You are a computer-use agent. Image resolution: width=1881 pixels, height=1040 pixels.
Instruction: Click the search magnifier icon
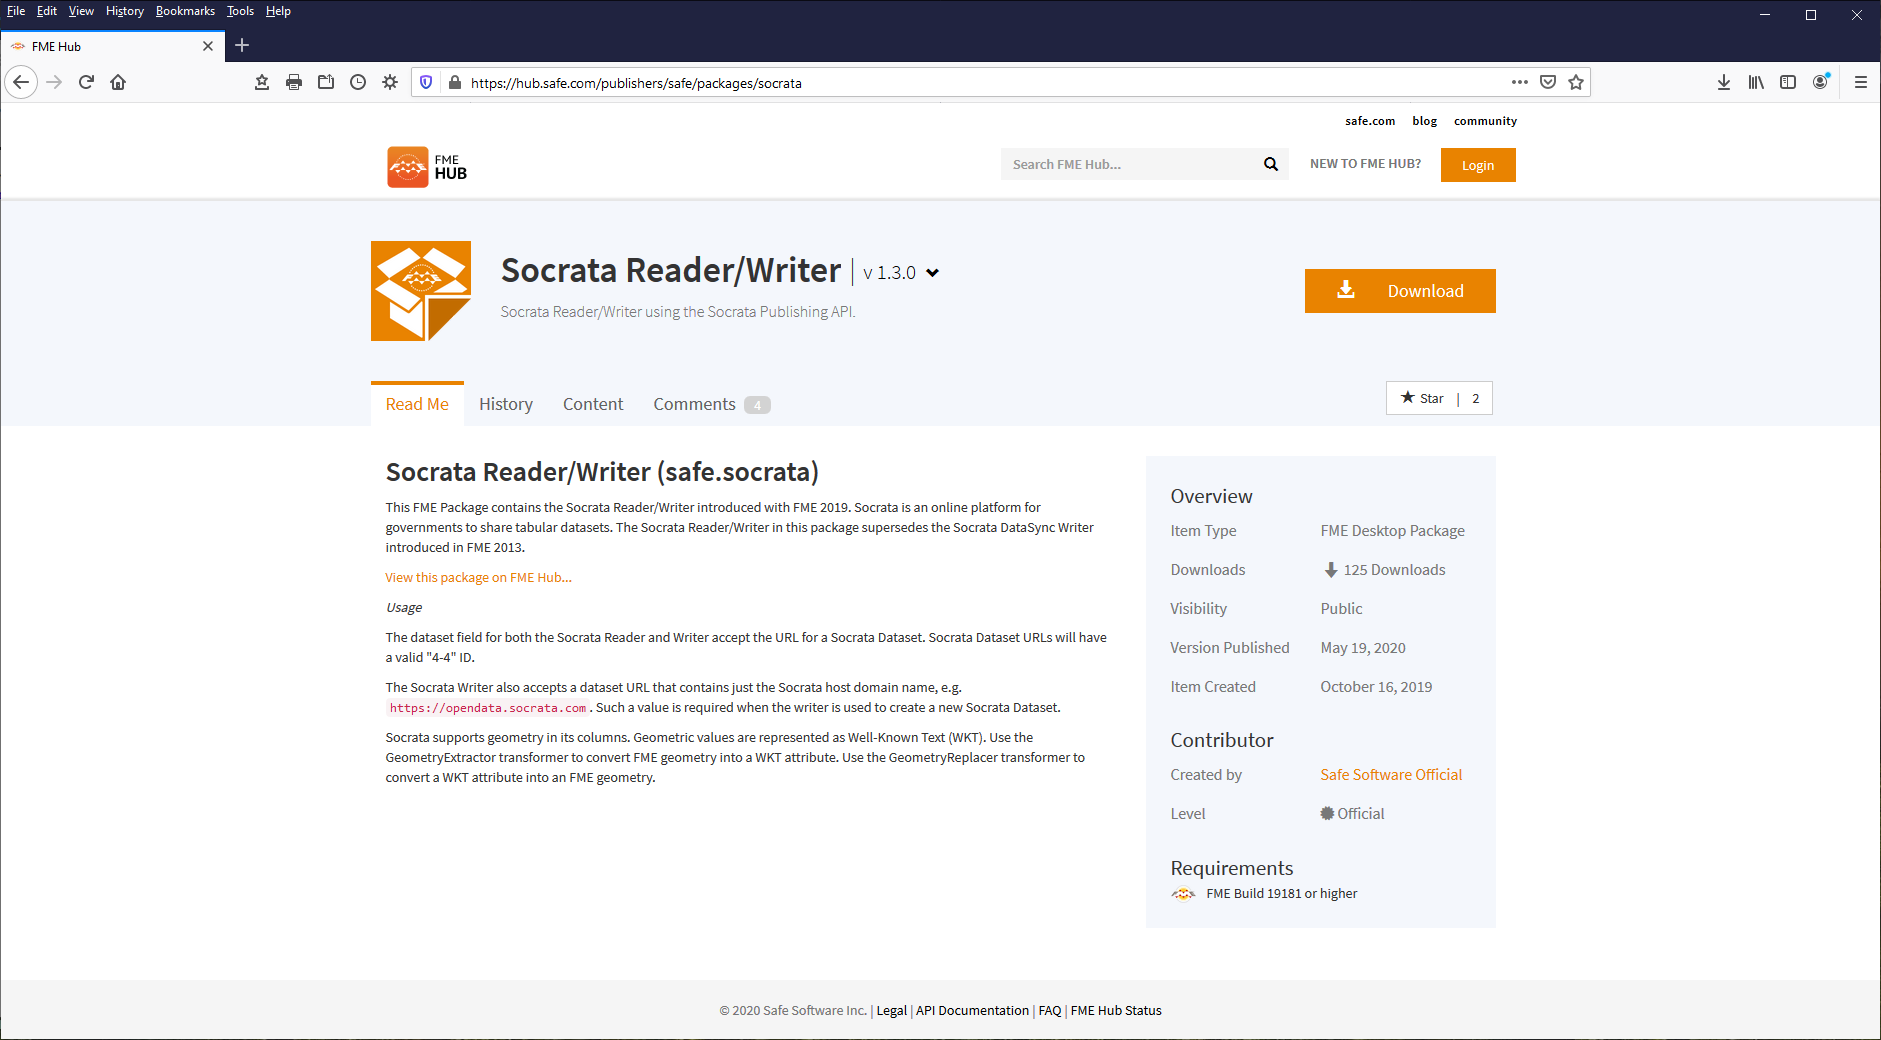coord(1271,164)
